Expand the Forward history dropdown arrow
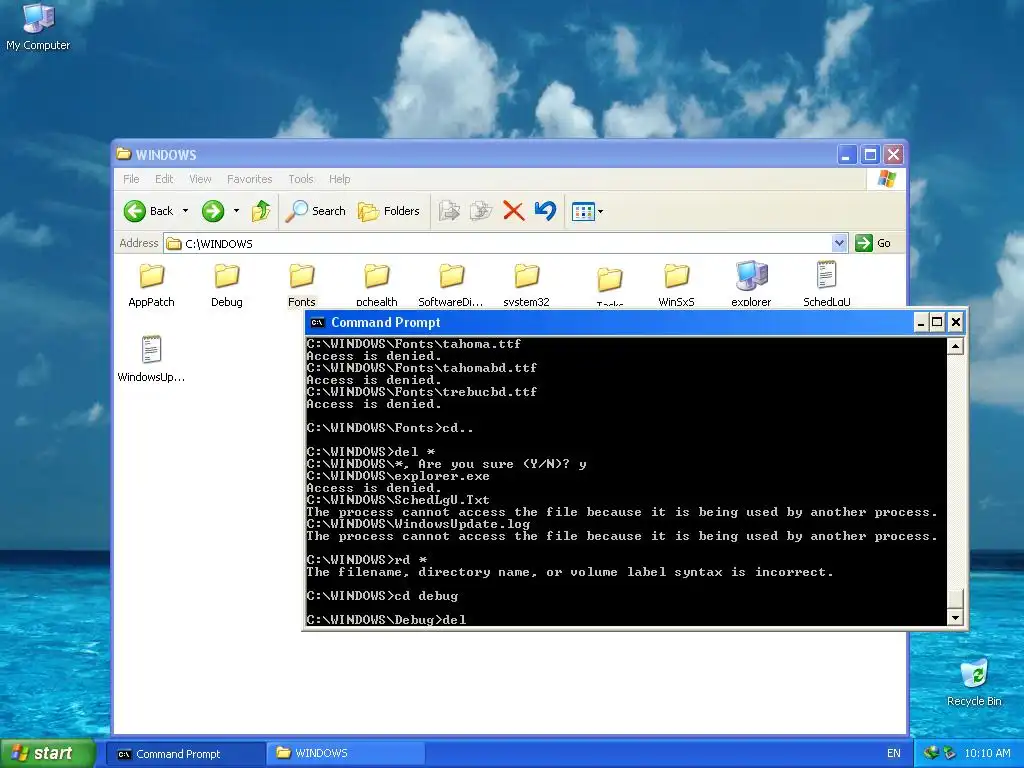 pos(236,211)
